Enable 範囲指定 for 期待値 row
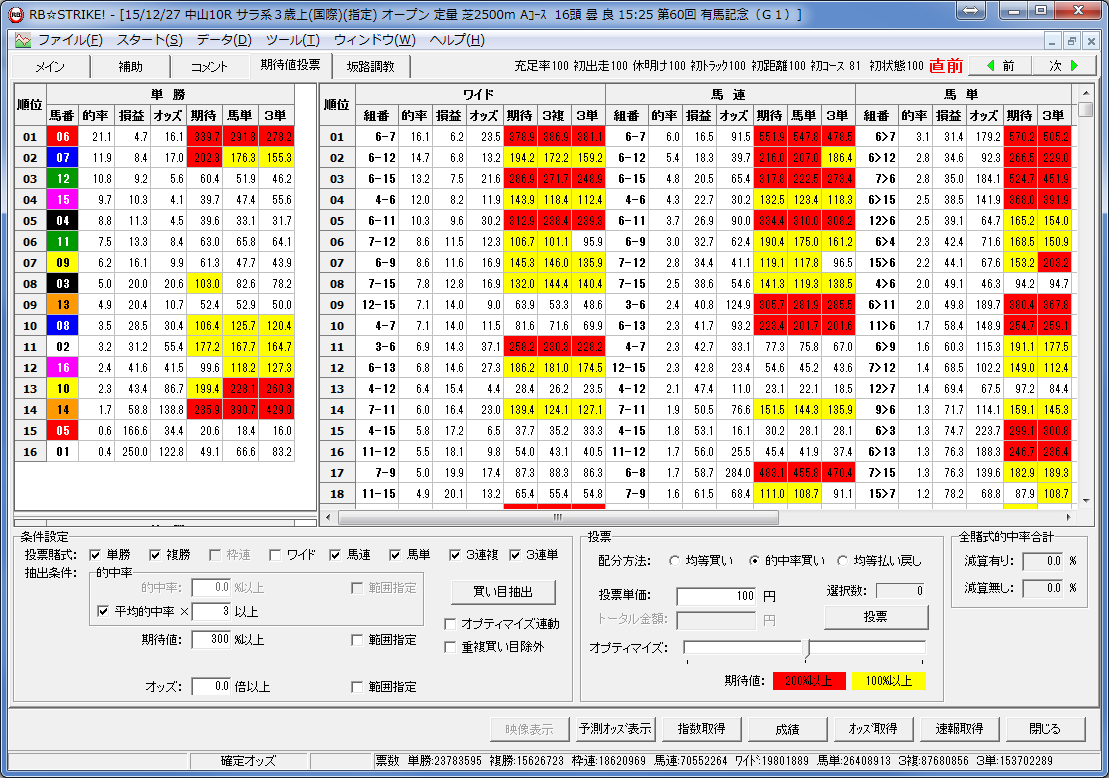The height and width of the screenshot is (778, 1109). tap(357, 640)
